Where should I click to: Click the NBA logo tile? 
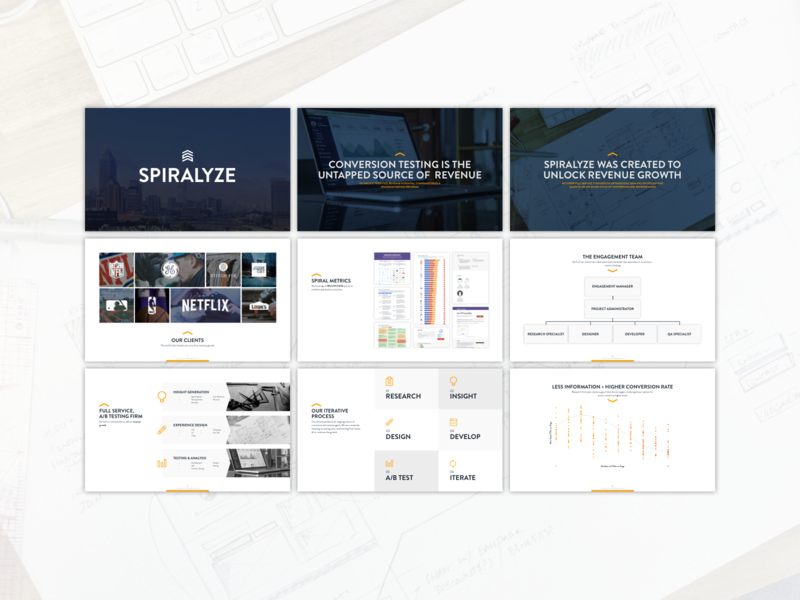point(152,305)
